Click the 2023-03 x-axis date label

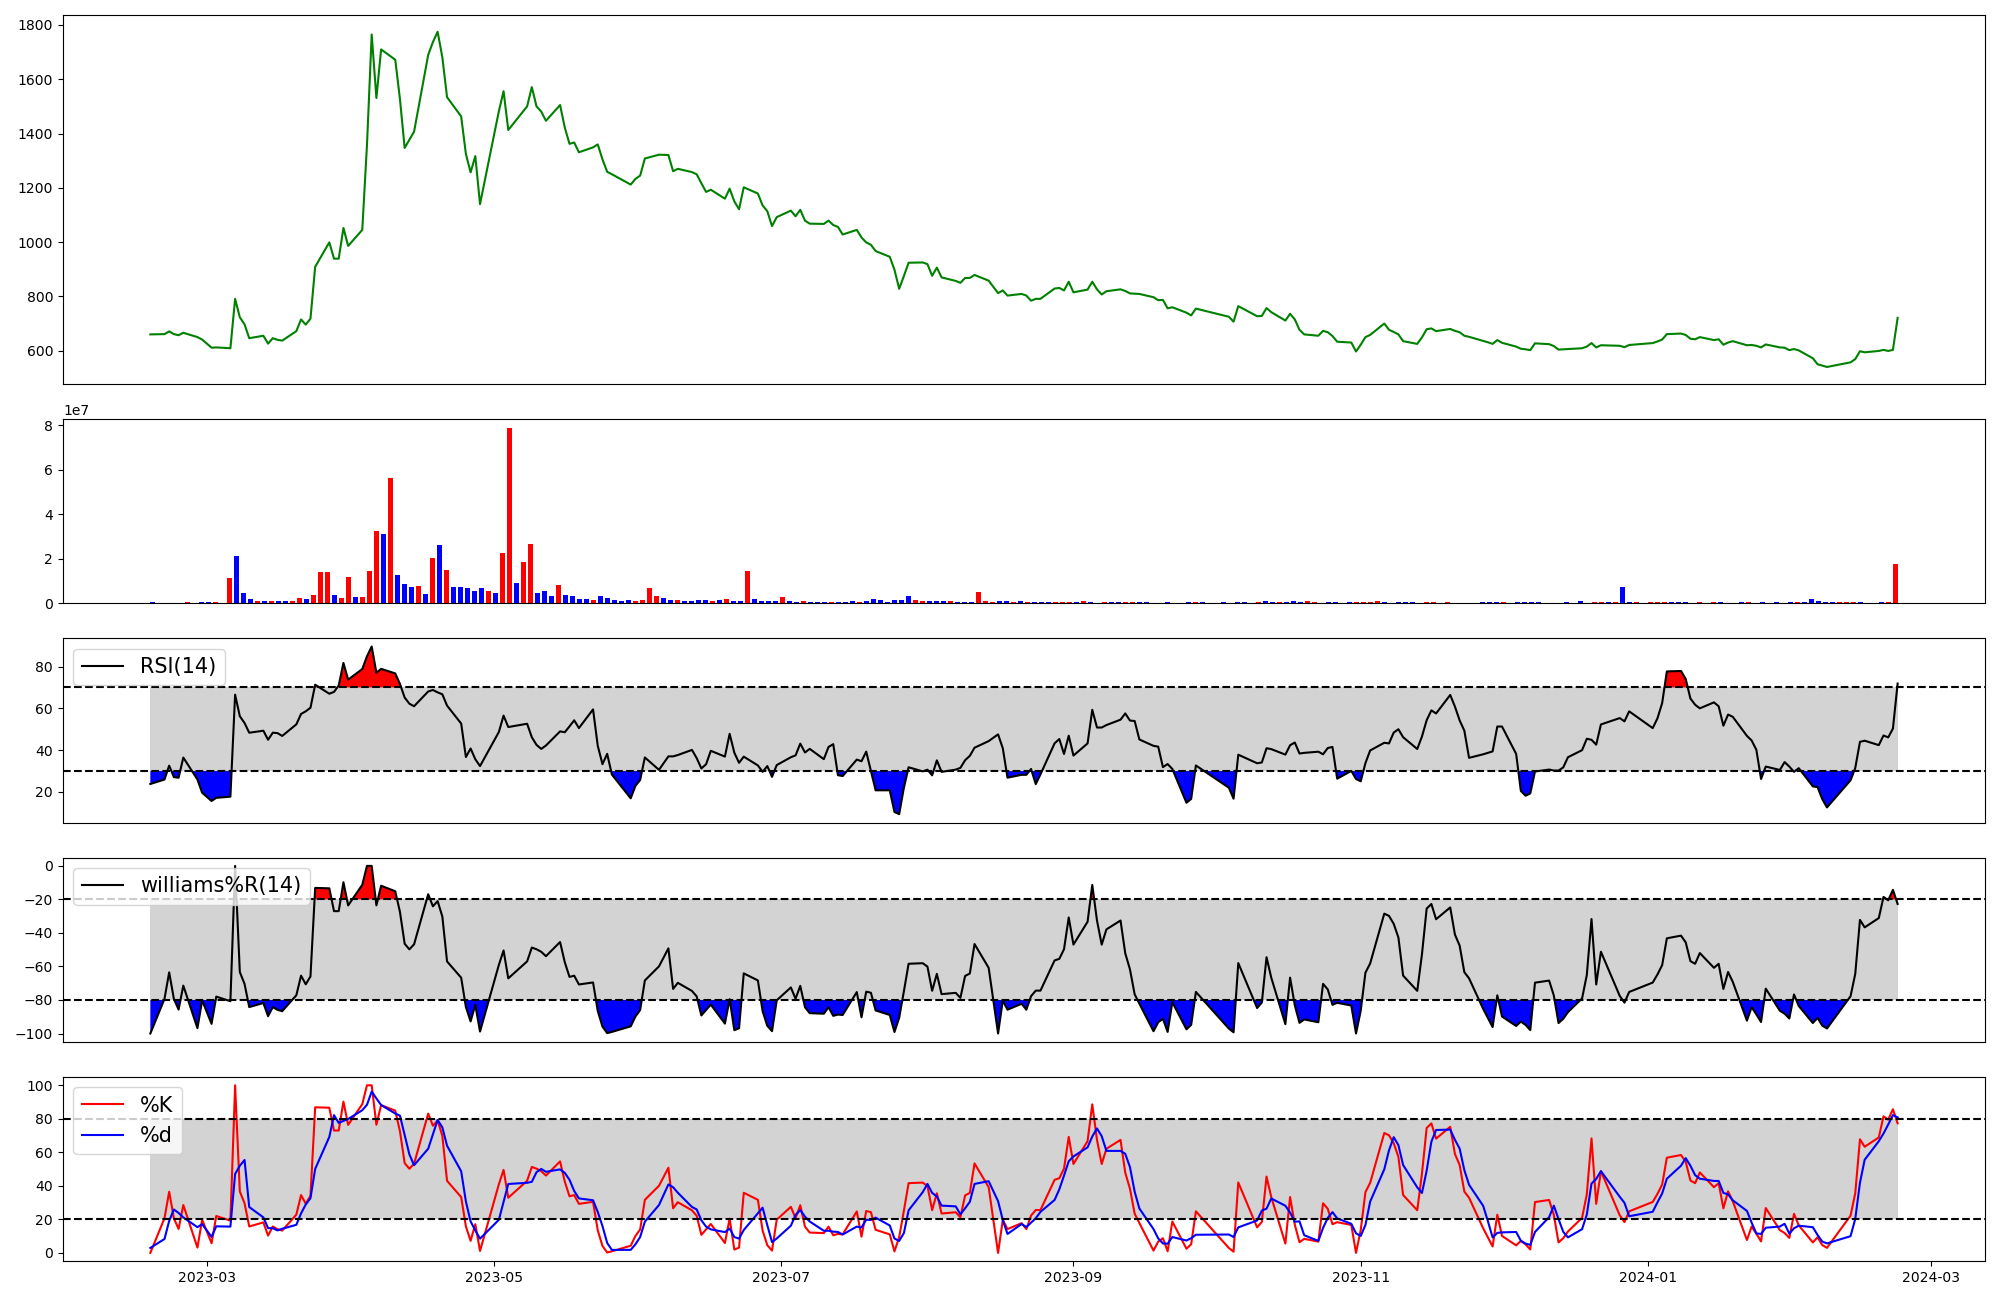(207, 1277)
